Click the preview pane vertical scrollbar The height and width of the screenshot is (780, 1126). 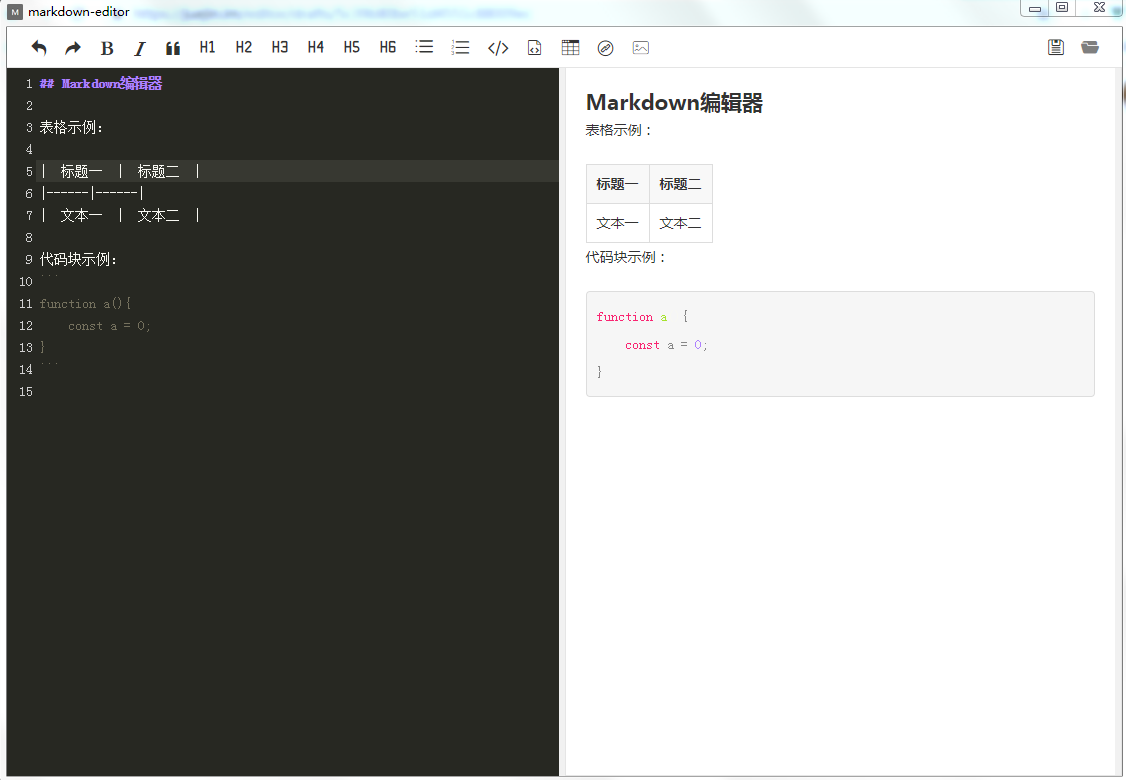click(1120, 422)
